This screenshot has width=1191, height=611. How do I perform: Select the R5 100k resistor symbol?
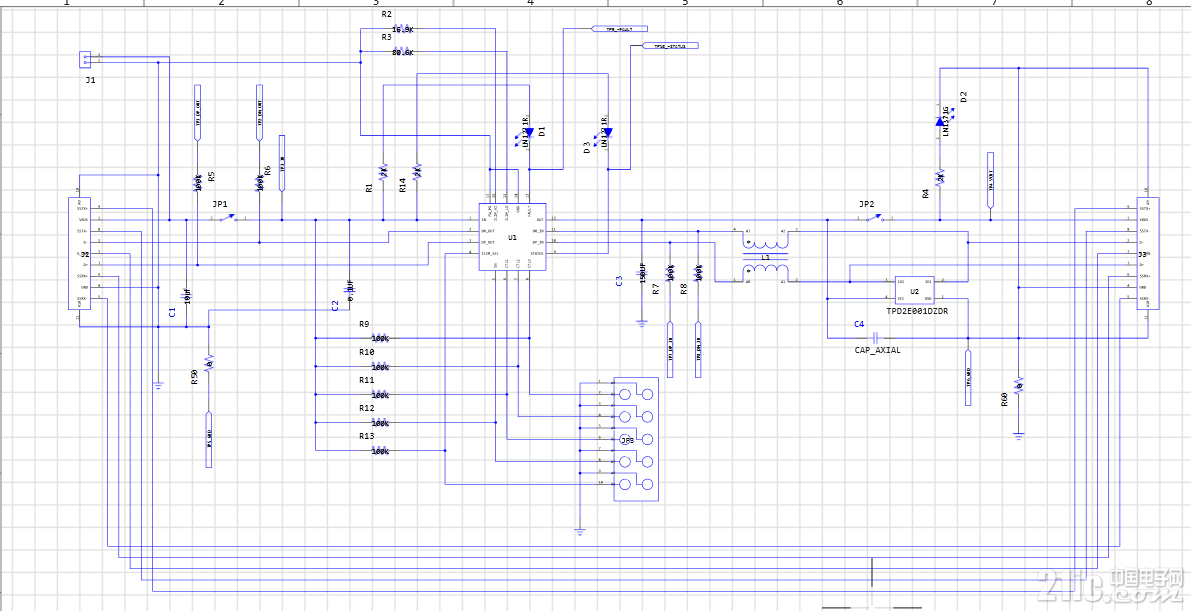pos(197,182)
